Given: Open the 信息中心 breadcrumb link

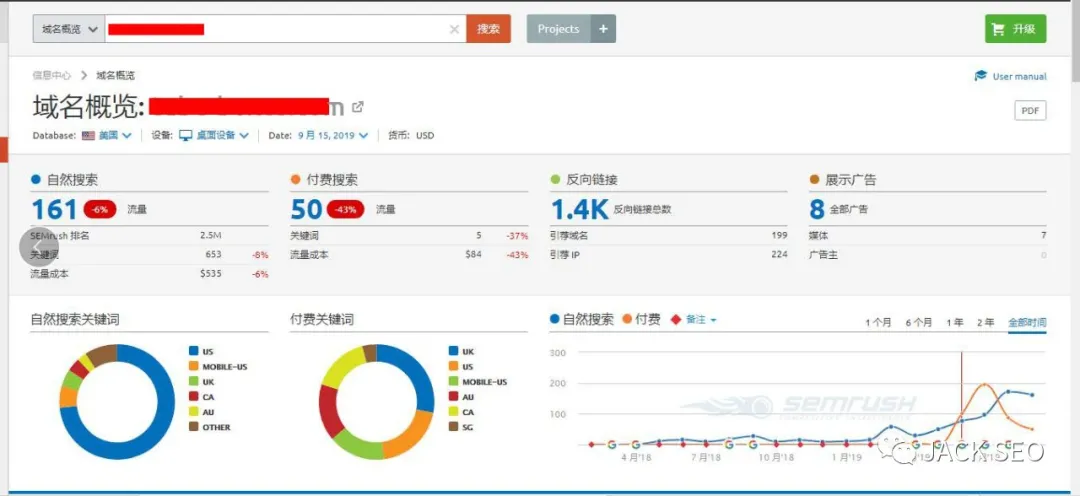Looking at the screenshot, I should click(x=51, y=75).
